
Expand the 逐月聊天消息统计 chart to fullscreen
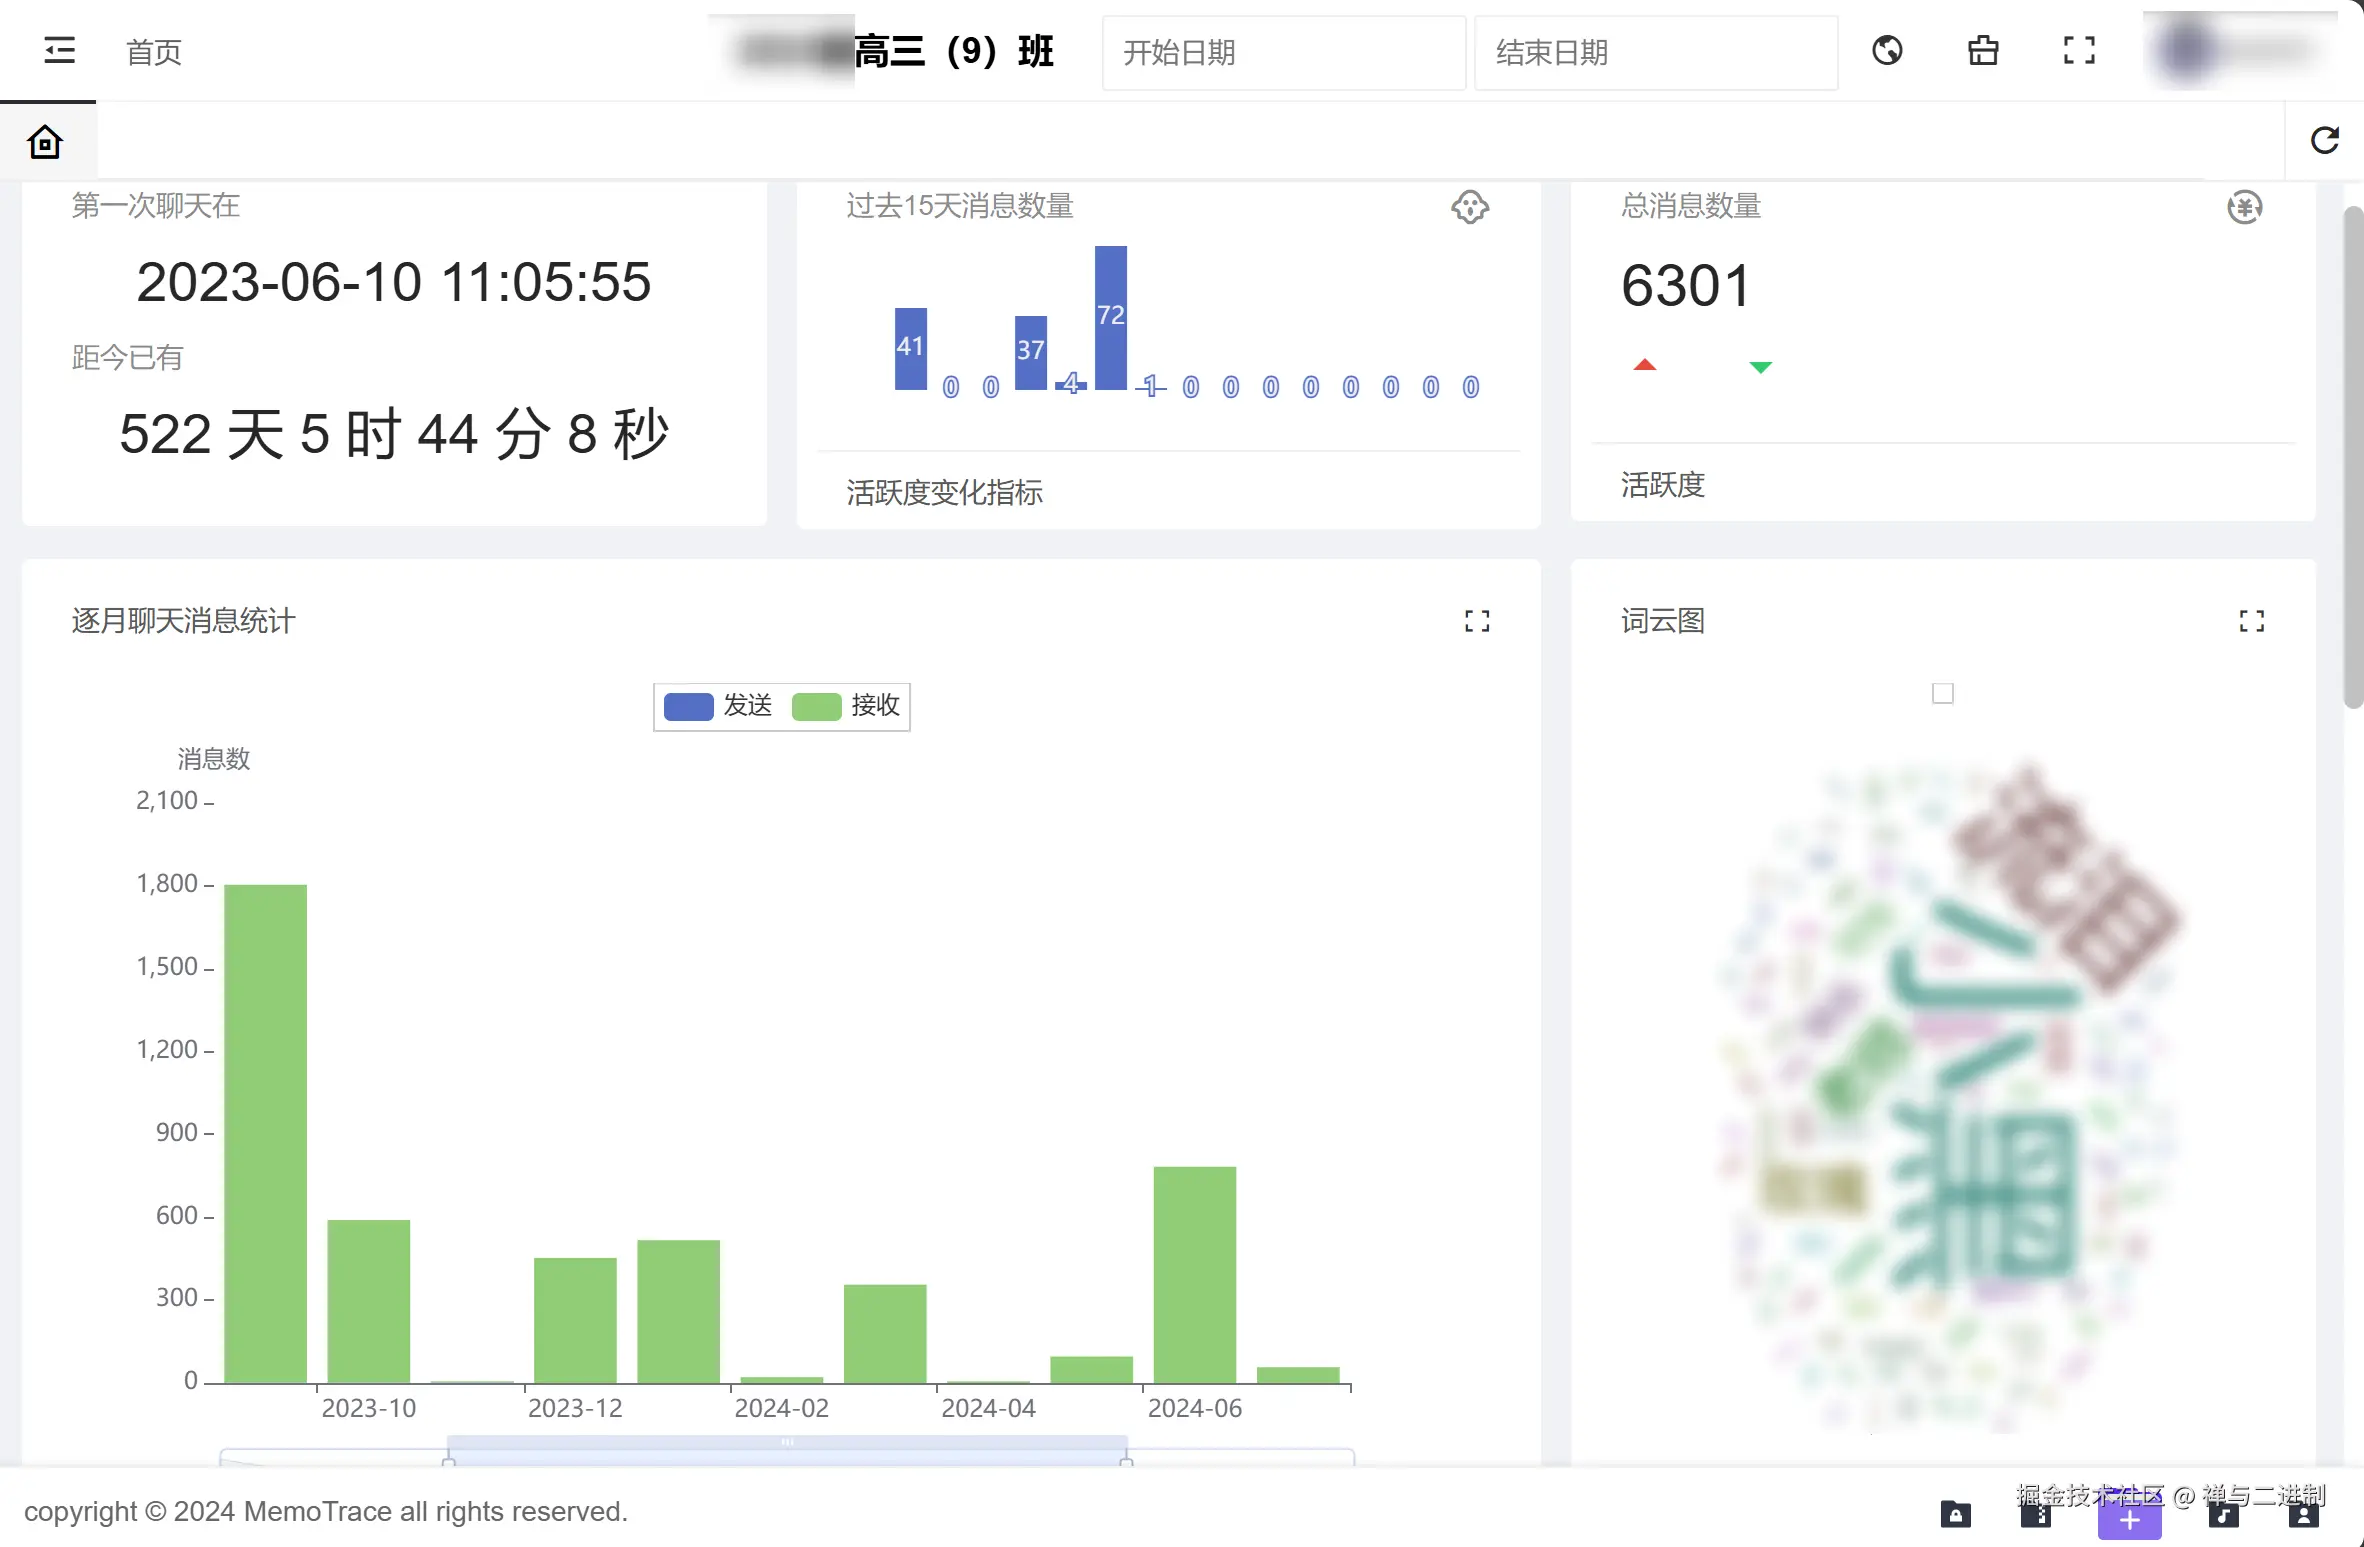pyautogui.click(x=1477, y=621)
